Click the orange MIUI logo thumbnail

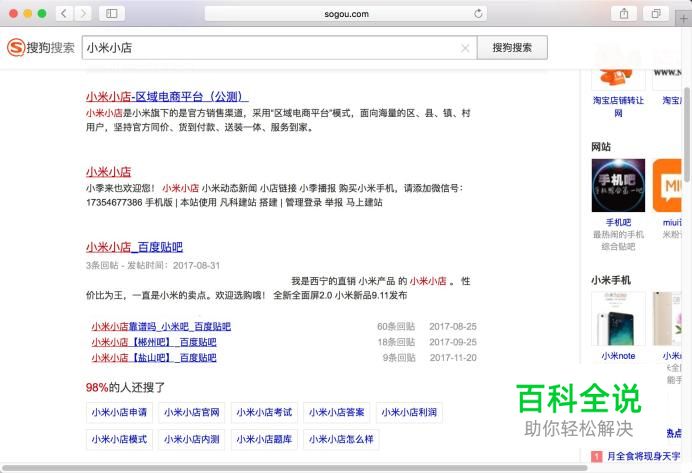point(667,185)
